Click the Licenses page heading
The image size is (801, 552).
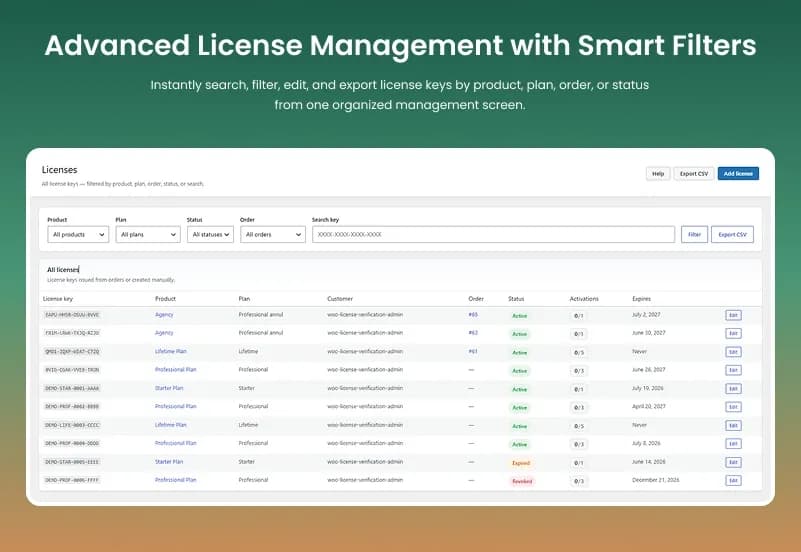point(60,170)
